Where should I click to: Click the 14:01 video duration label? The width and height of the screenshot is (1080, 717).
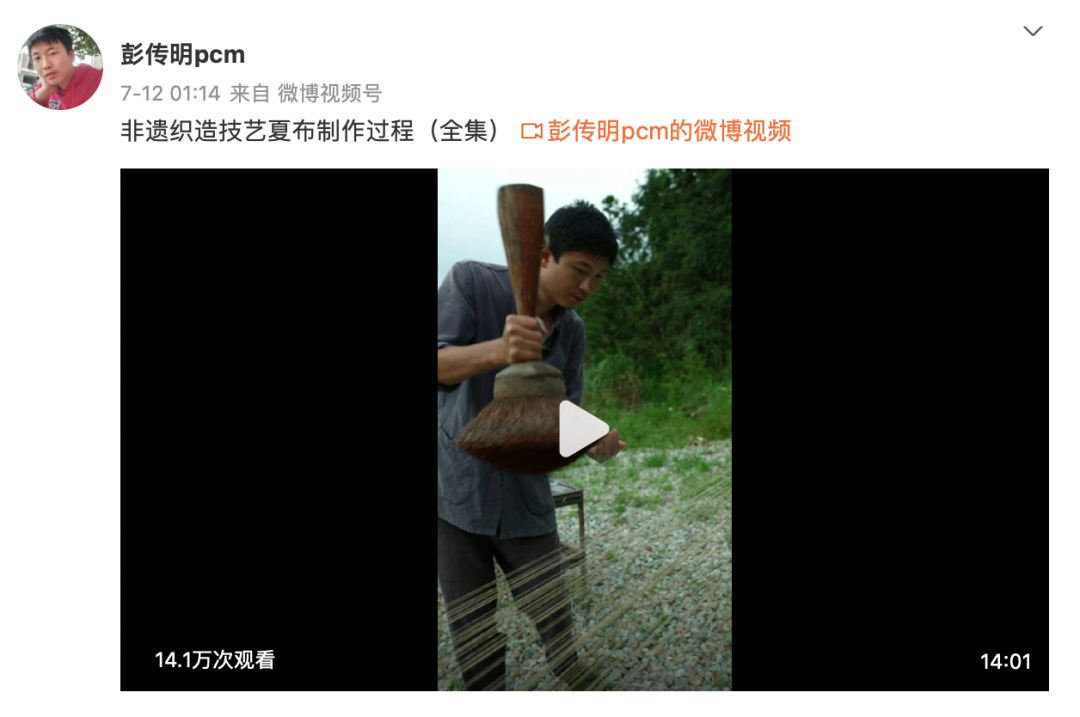tap(1005, 662)
